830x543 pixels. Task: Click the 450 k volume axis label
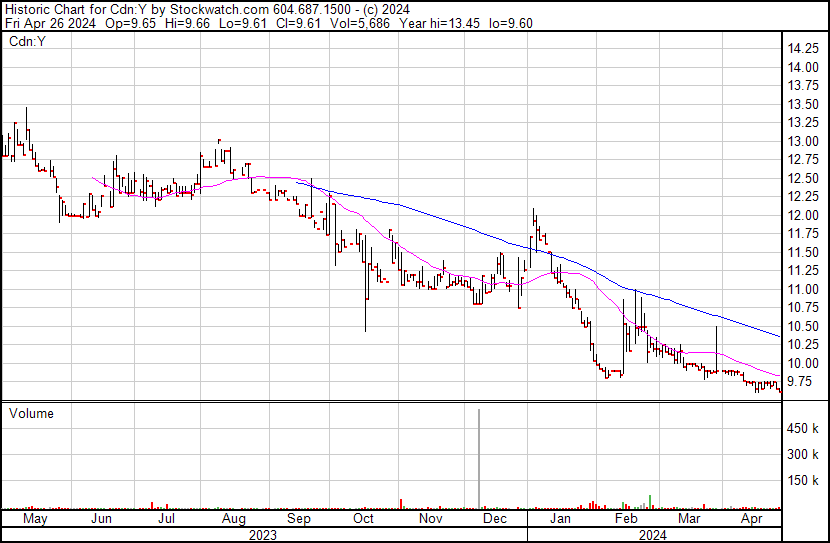click(x=803, y=429)
